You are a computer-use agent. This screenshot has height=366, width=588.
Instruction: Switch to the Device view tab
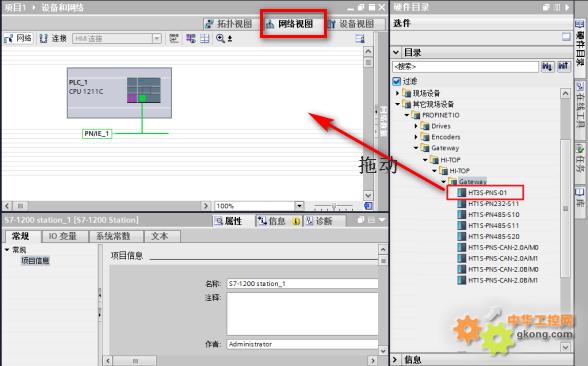coord(351,24)
